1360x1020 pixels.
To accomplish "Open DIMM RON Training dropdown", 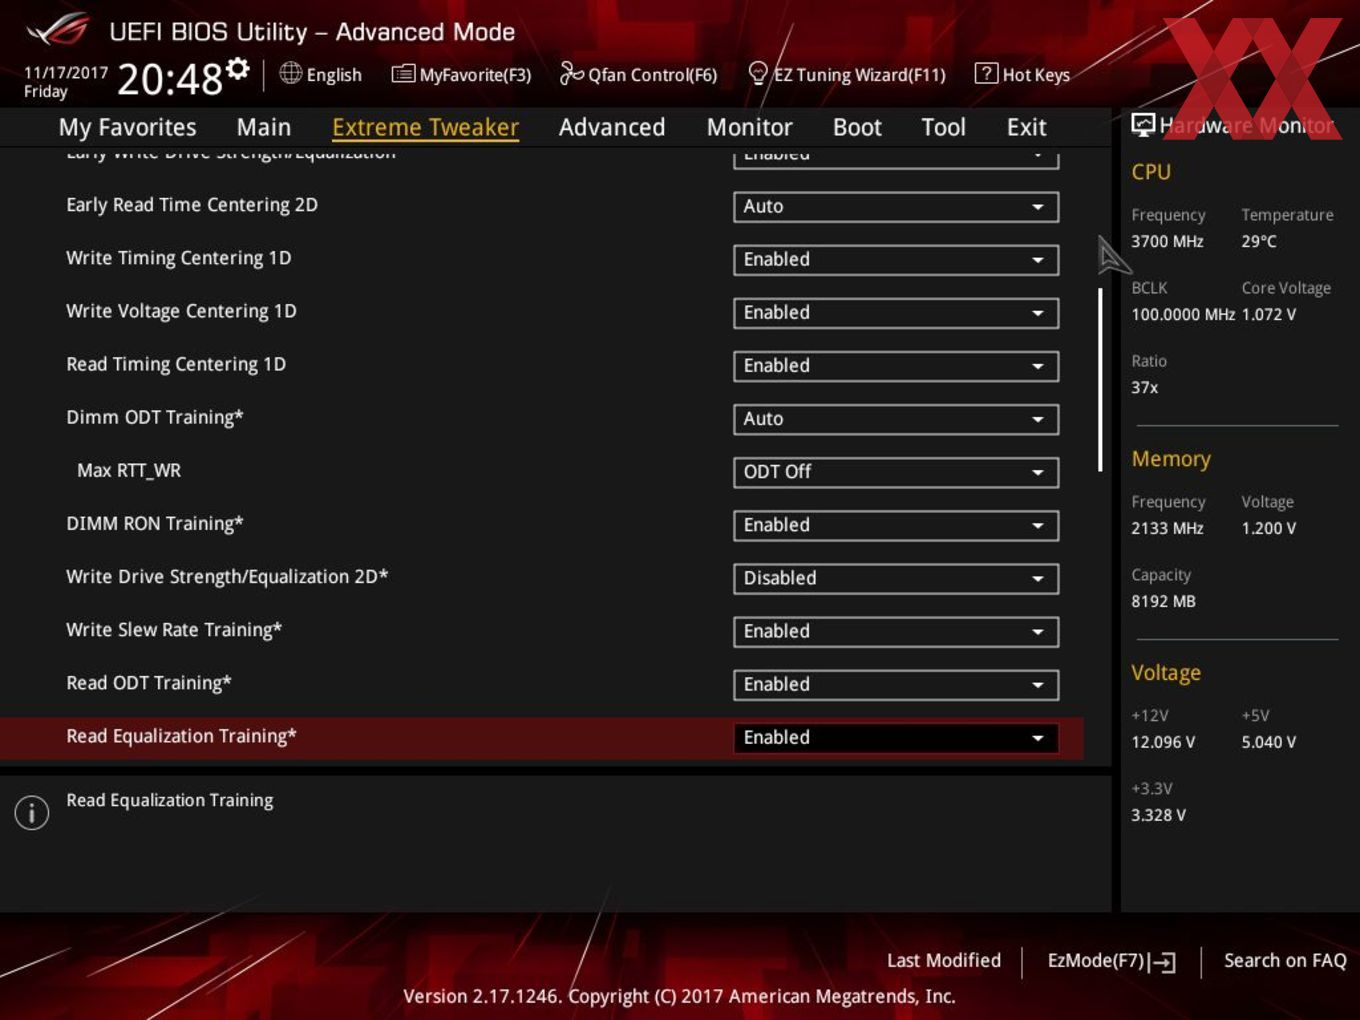I will tap(896, 525).
